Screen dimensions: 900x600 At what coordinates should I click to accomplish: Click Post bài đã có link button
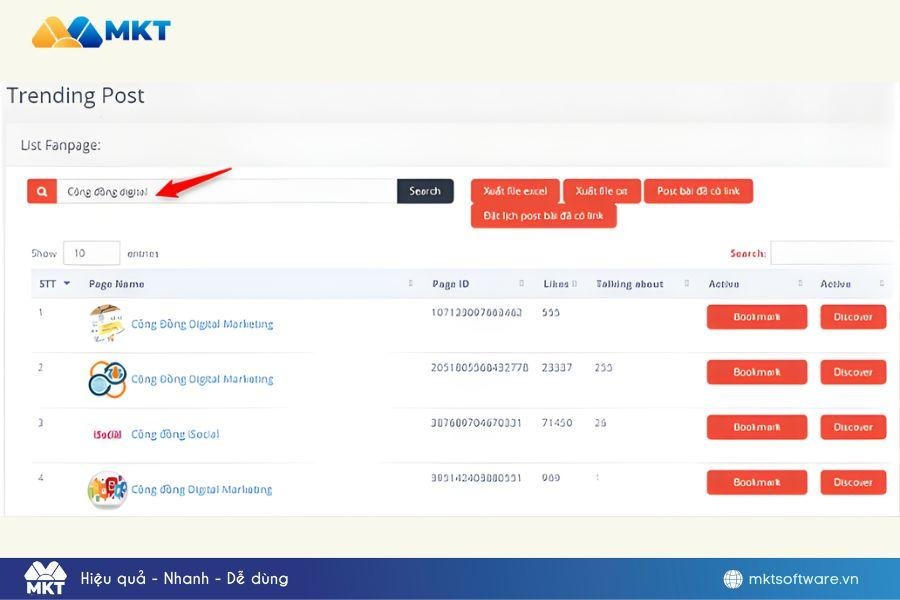[x=698, y=191]
